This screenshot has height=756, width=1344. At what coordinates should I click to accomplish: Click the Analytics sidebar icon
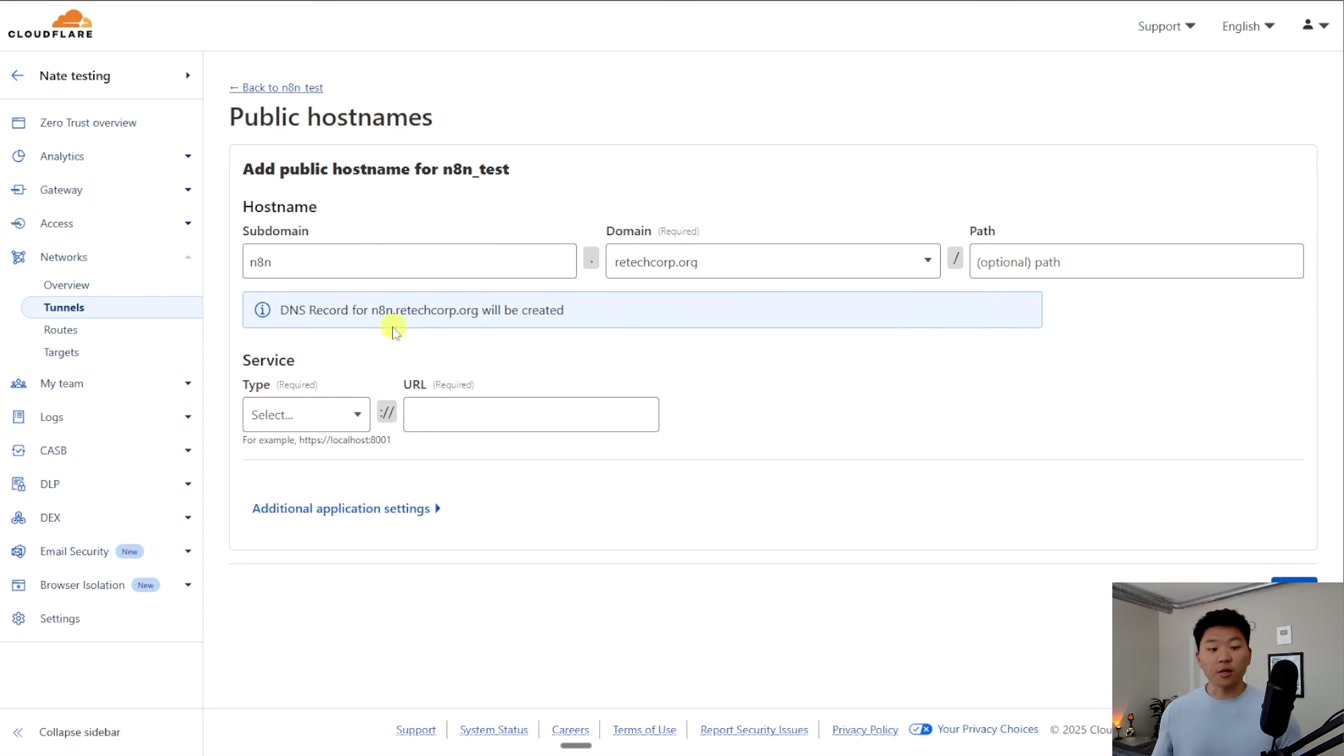tap(18, 156)
